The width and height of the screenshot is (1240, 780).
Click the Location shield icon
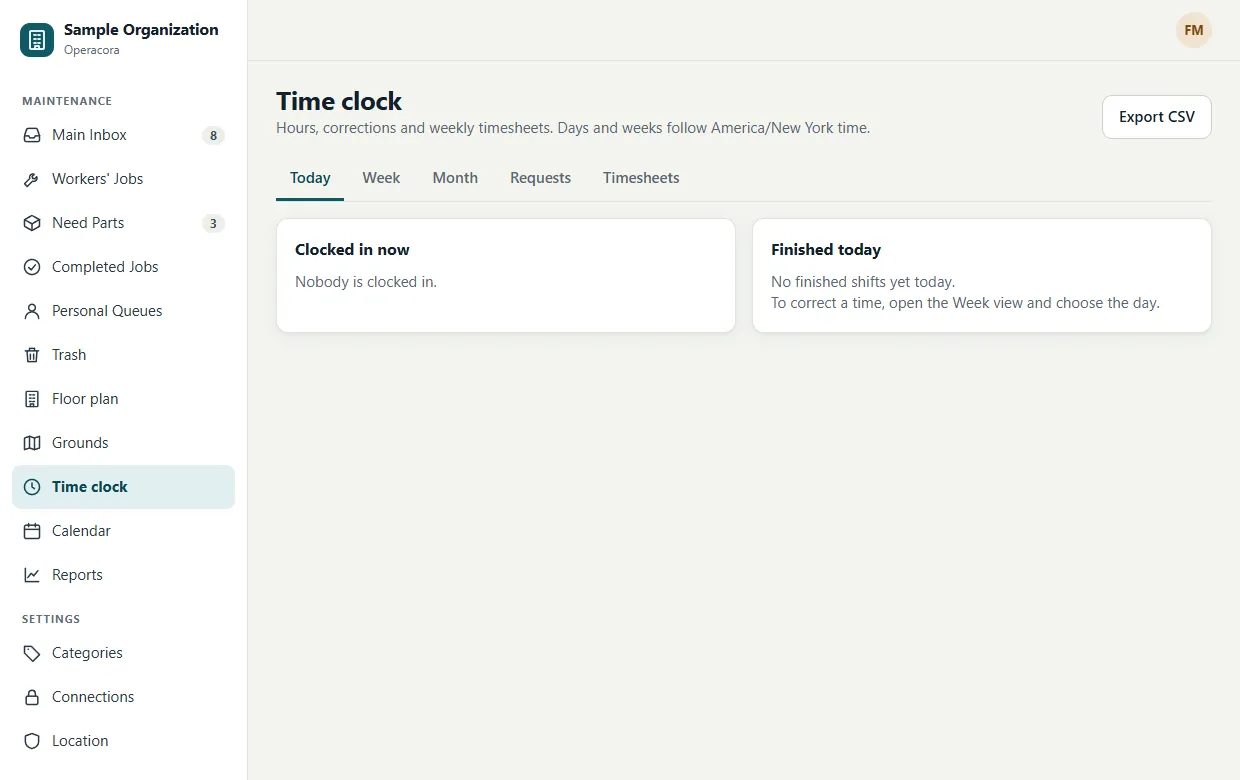(x=32, y=741)
